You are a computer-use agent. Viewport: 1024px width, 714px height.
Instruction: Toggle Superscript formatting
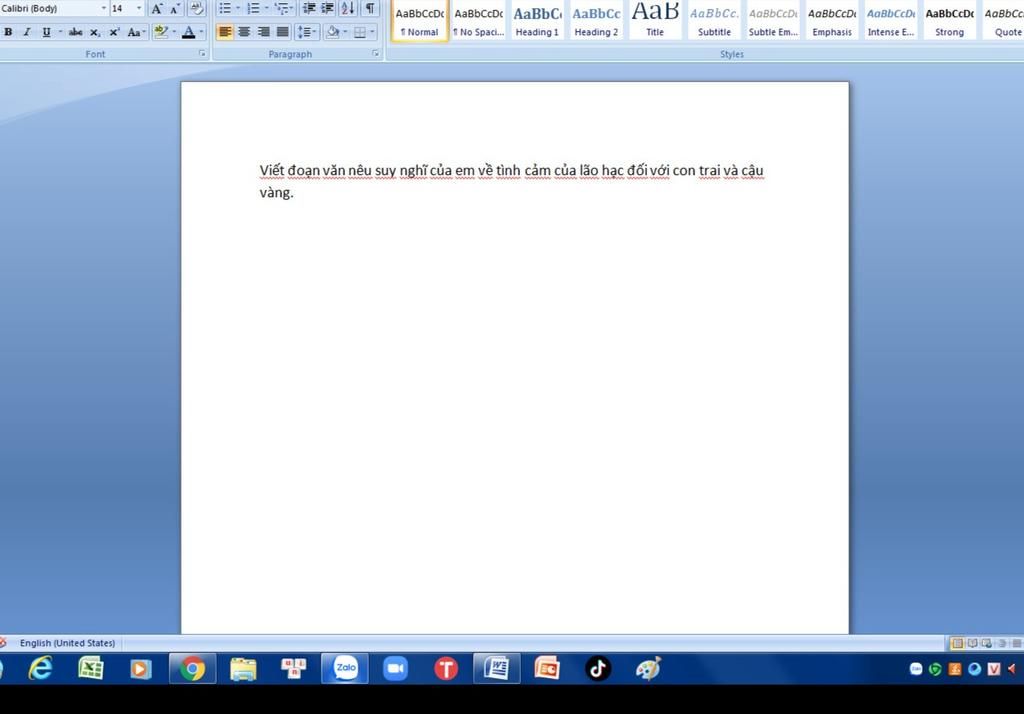click(x=114, y=31)
